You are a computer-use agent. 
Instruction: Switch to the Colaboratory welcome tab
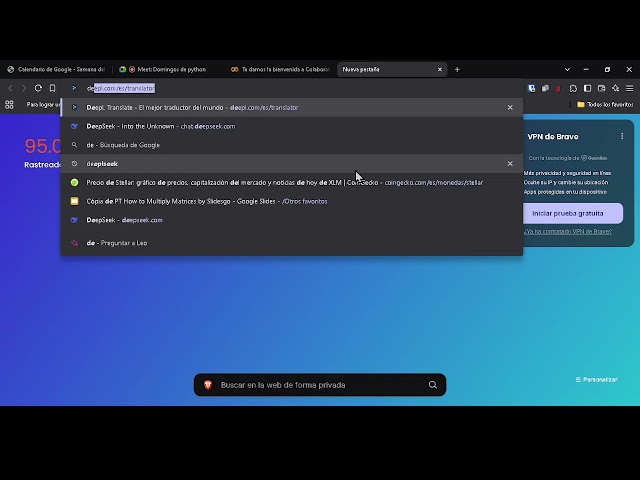click(280, 69)
